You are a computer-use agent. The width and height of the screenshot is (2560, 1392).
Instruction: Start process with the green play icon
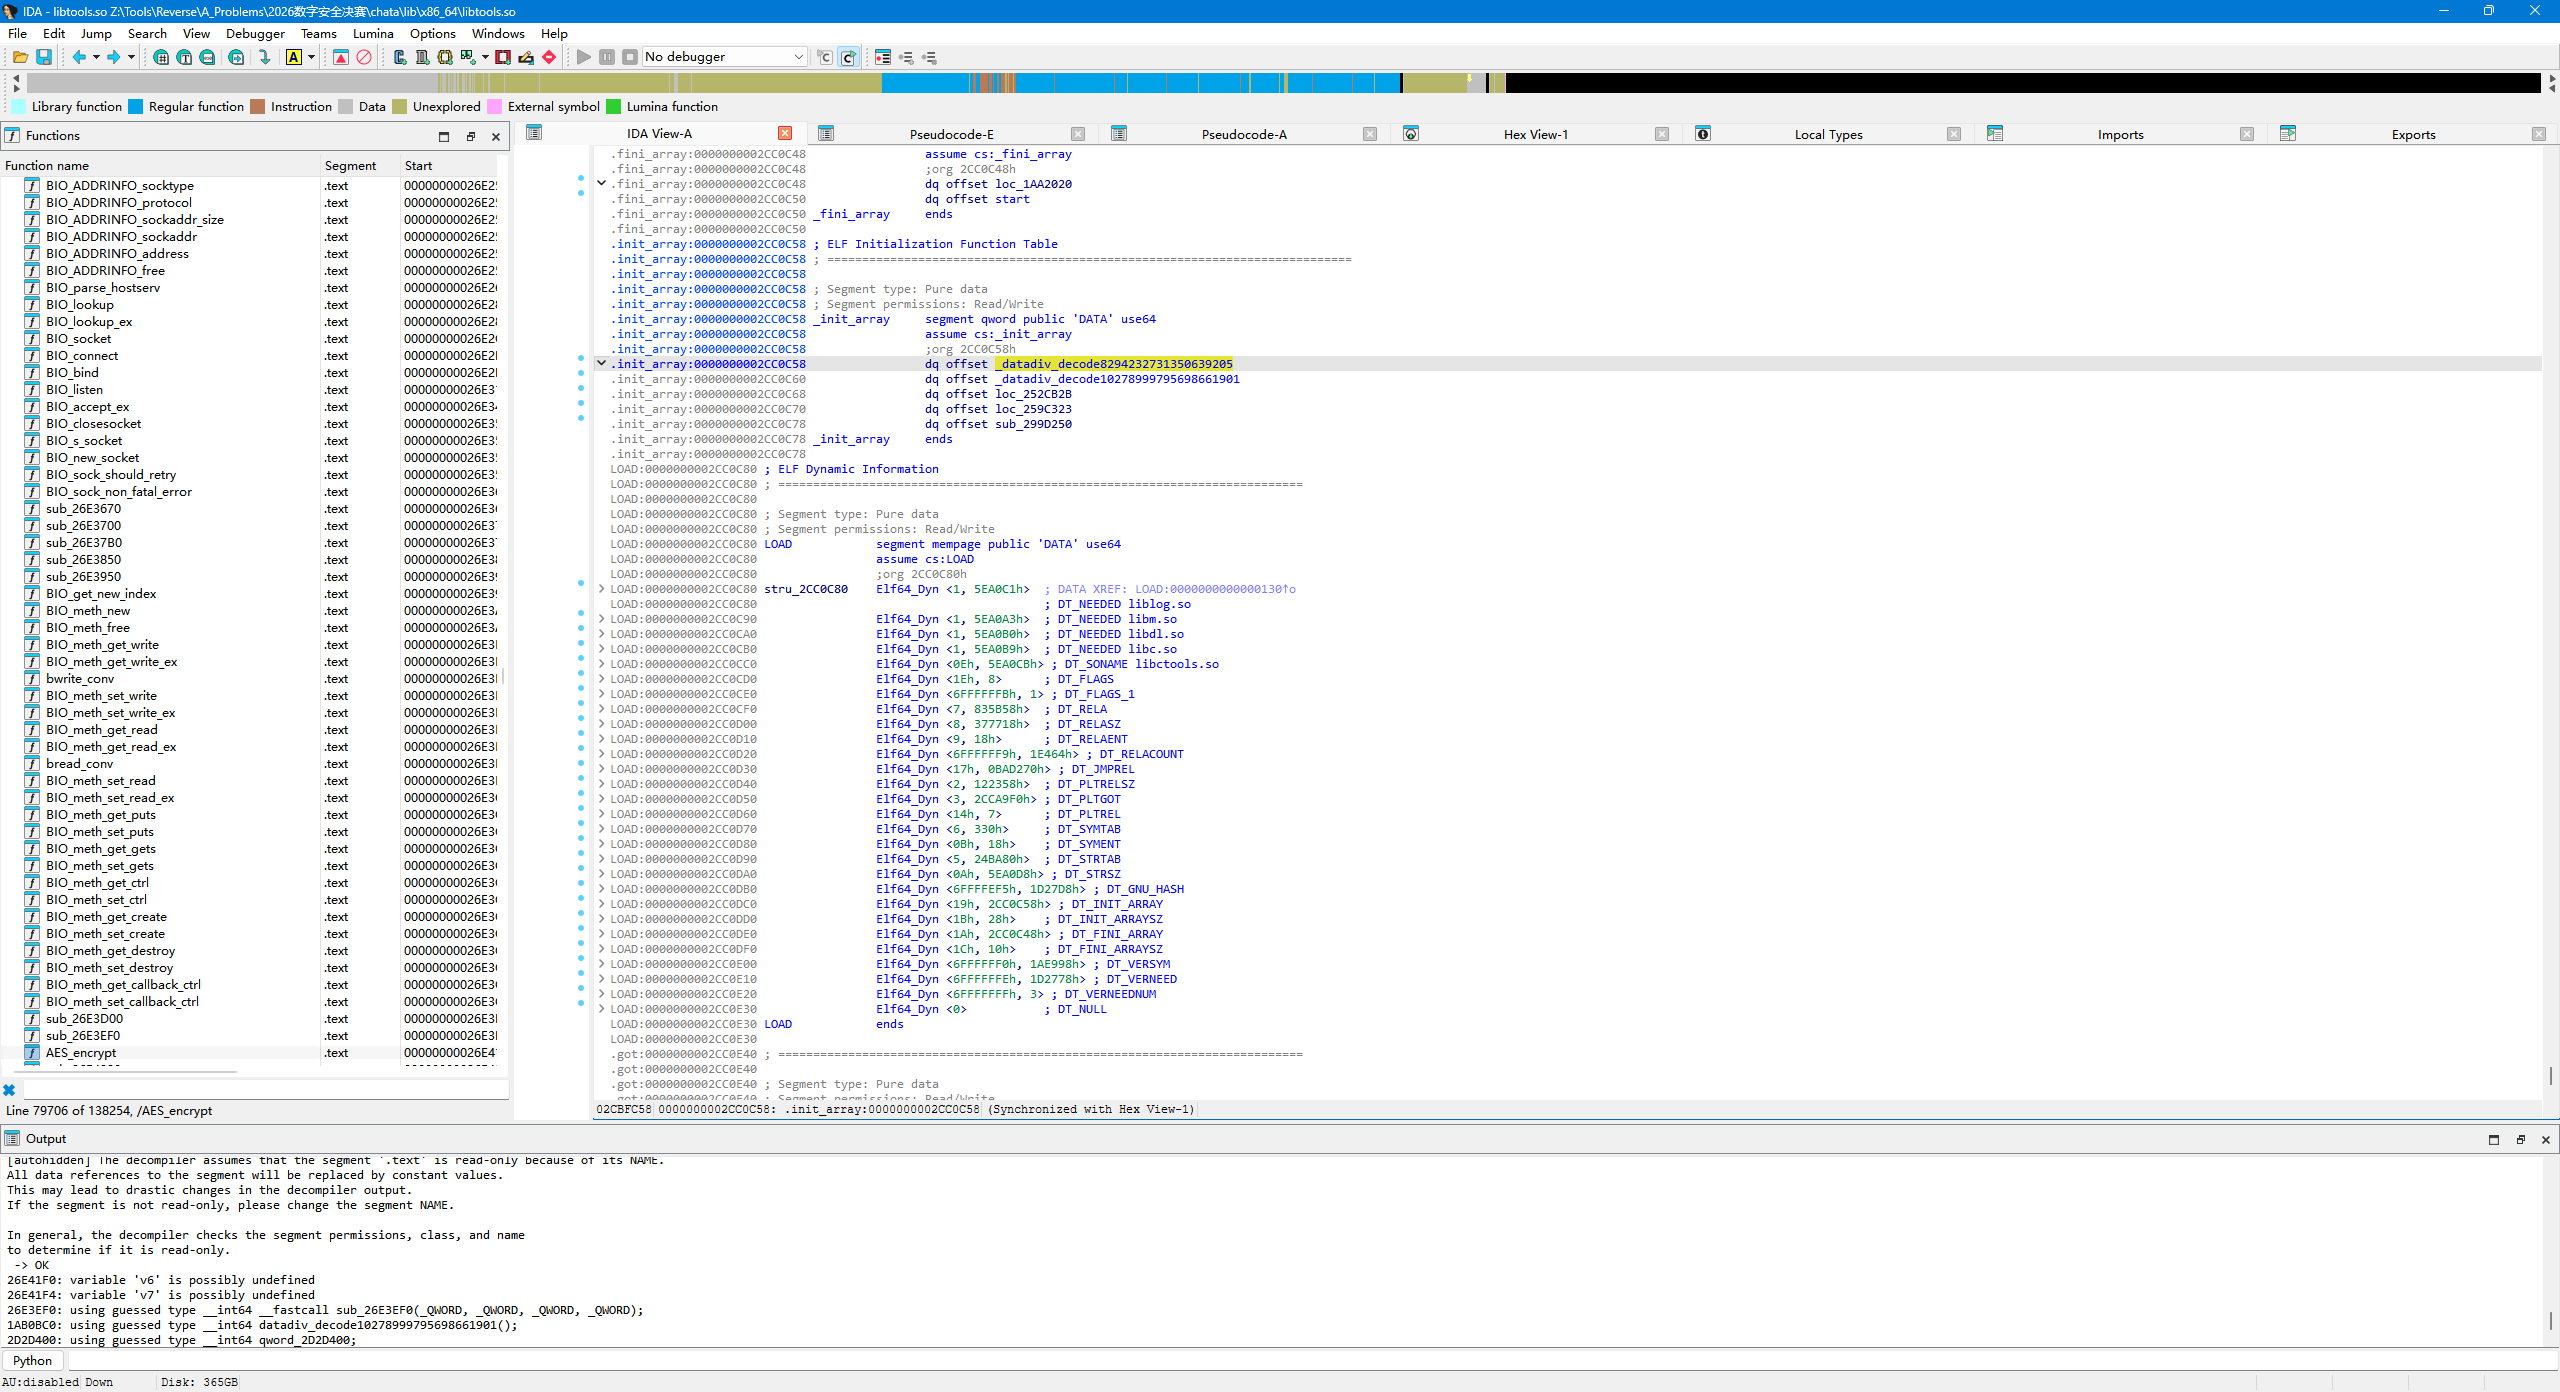[584, 57]
